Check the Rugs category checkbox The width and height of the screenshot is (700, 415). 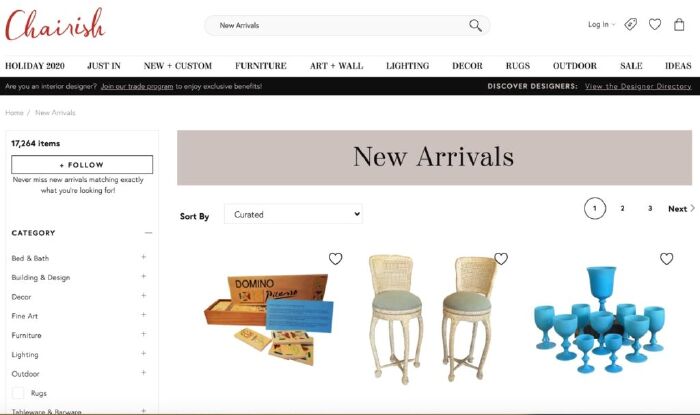[18, 393]
